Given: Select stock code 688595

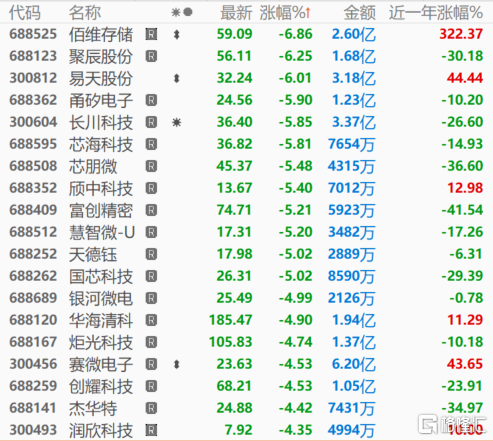Looking at the screenshot, I should pyautogui.click(x=33, y=144).
